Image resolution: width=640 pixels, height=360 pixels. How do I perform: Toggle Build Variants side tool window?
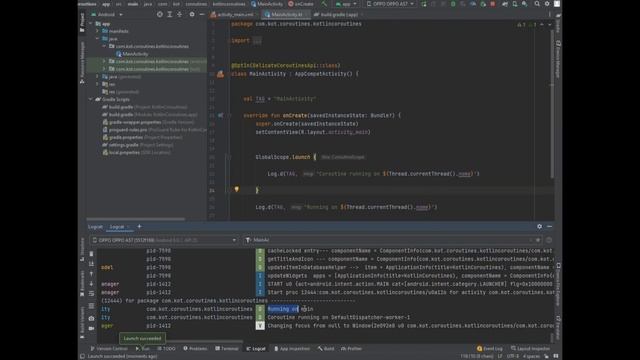(x=82, y=322)
